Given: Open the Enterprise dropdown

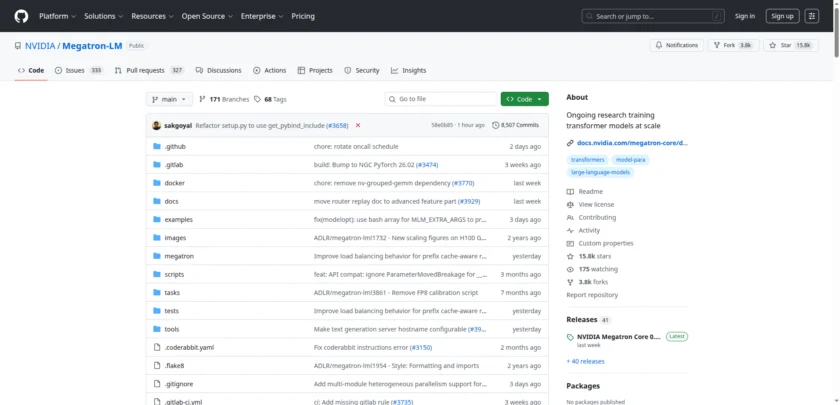Looking at the screenshot, I should point(261,16).
